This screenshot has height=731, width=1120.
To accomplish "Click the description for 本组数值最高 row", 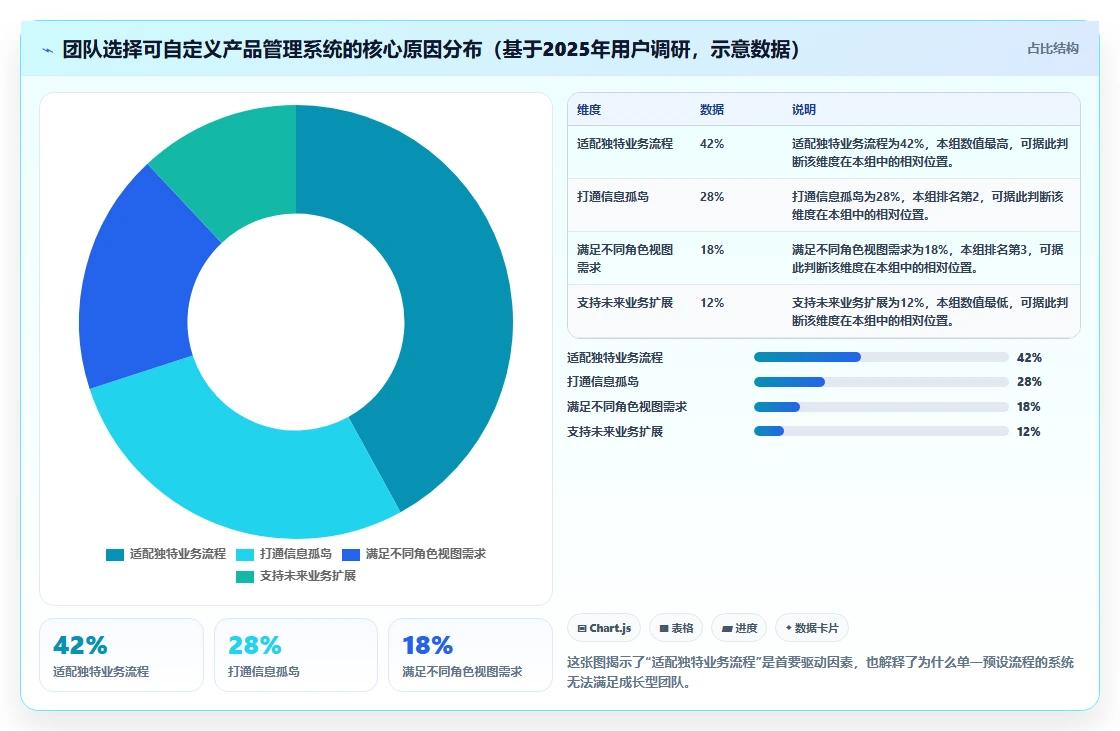I will 930,153.
